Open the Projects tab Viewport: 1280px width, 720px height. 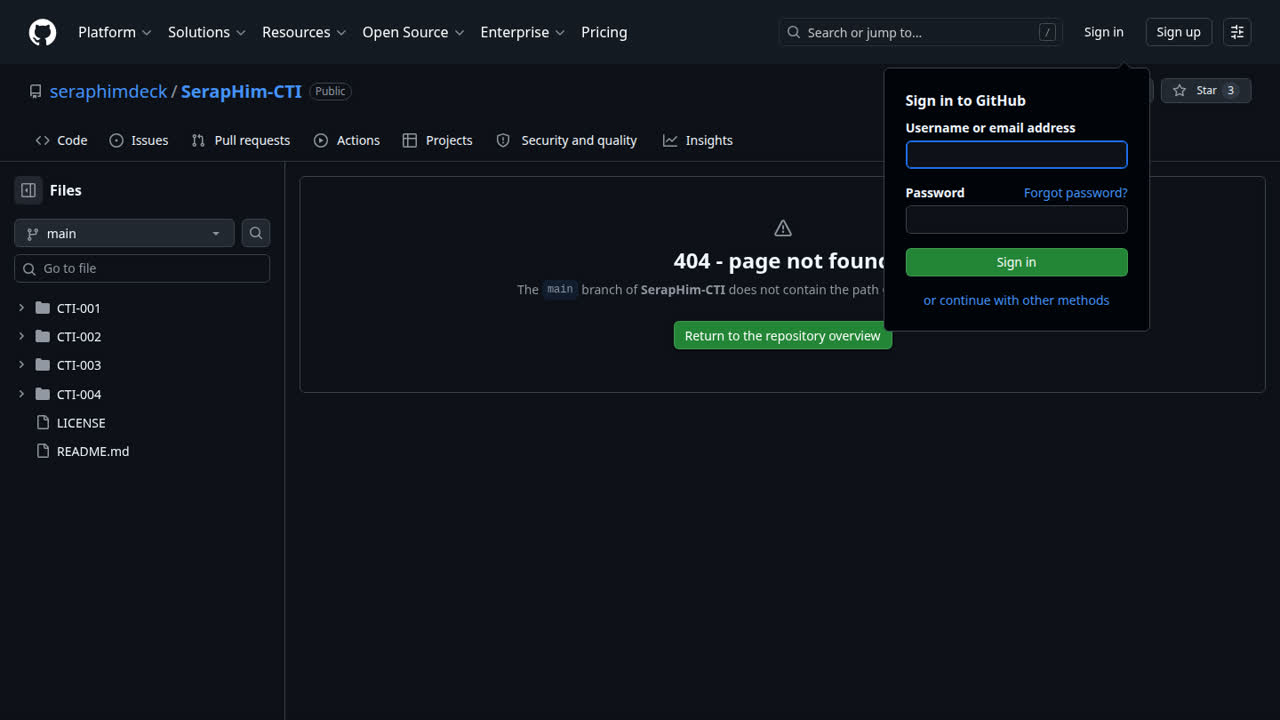(x=437, y=140)
